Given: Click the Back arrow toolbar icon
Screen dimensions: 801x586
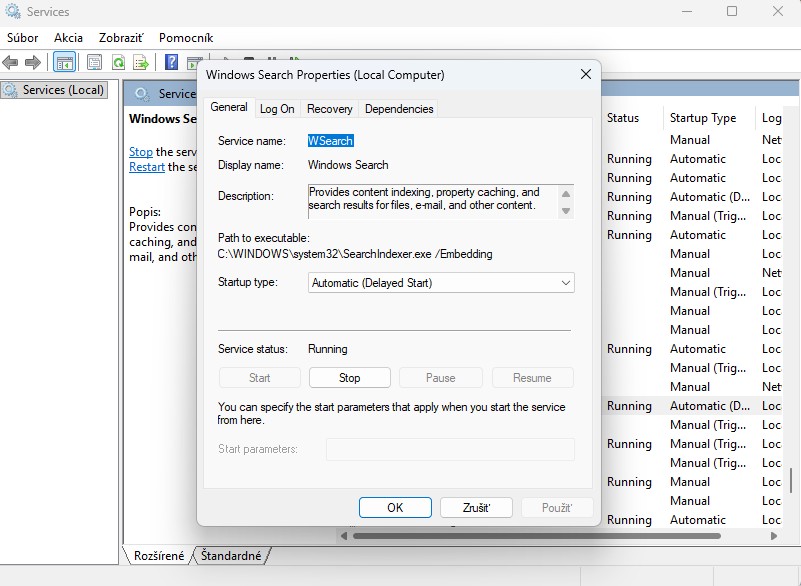Looking at the screenshot, I should pos(11,63).
